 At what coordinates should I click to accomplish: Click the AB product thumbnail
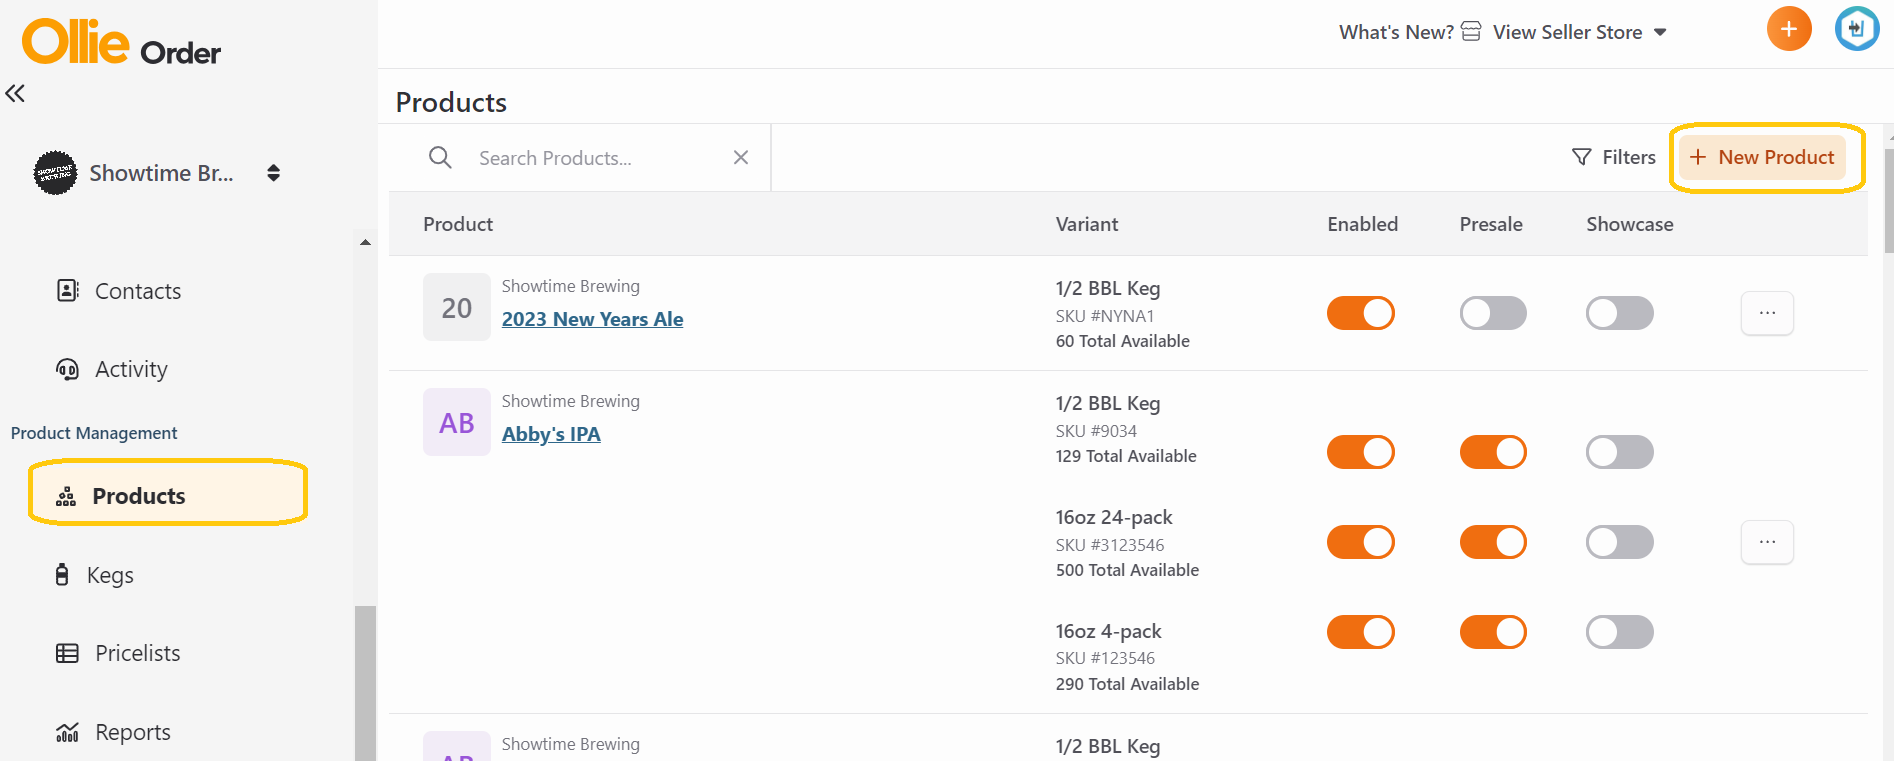tap(457, 422)
